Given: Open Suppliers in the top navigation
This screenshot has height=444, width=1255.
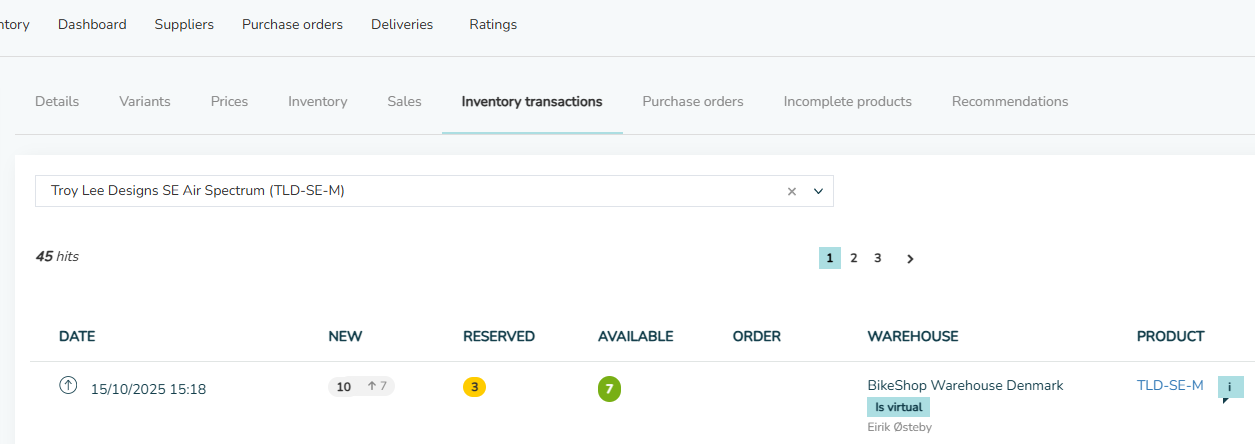Looking at the screenshot, I should (x=184, y=24).
